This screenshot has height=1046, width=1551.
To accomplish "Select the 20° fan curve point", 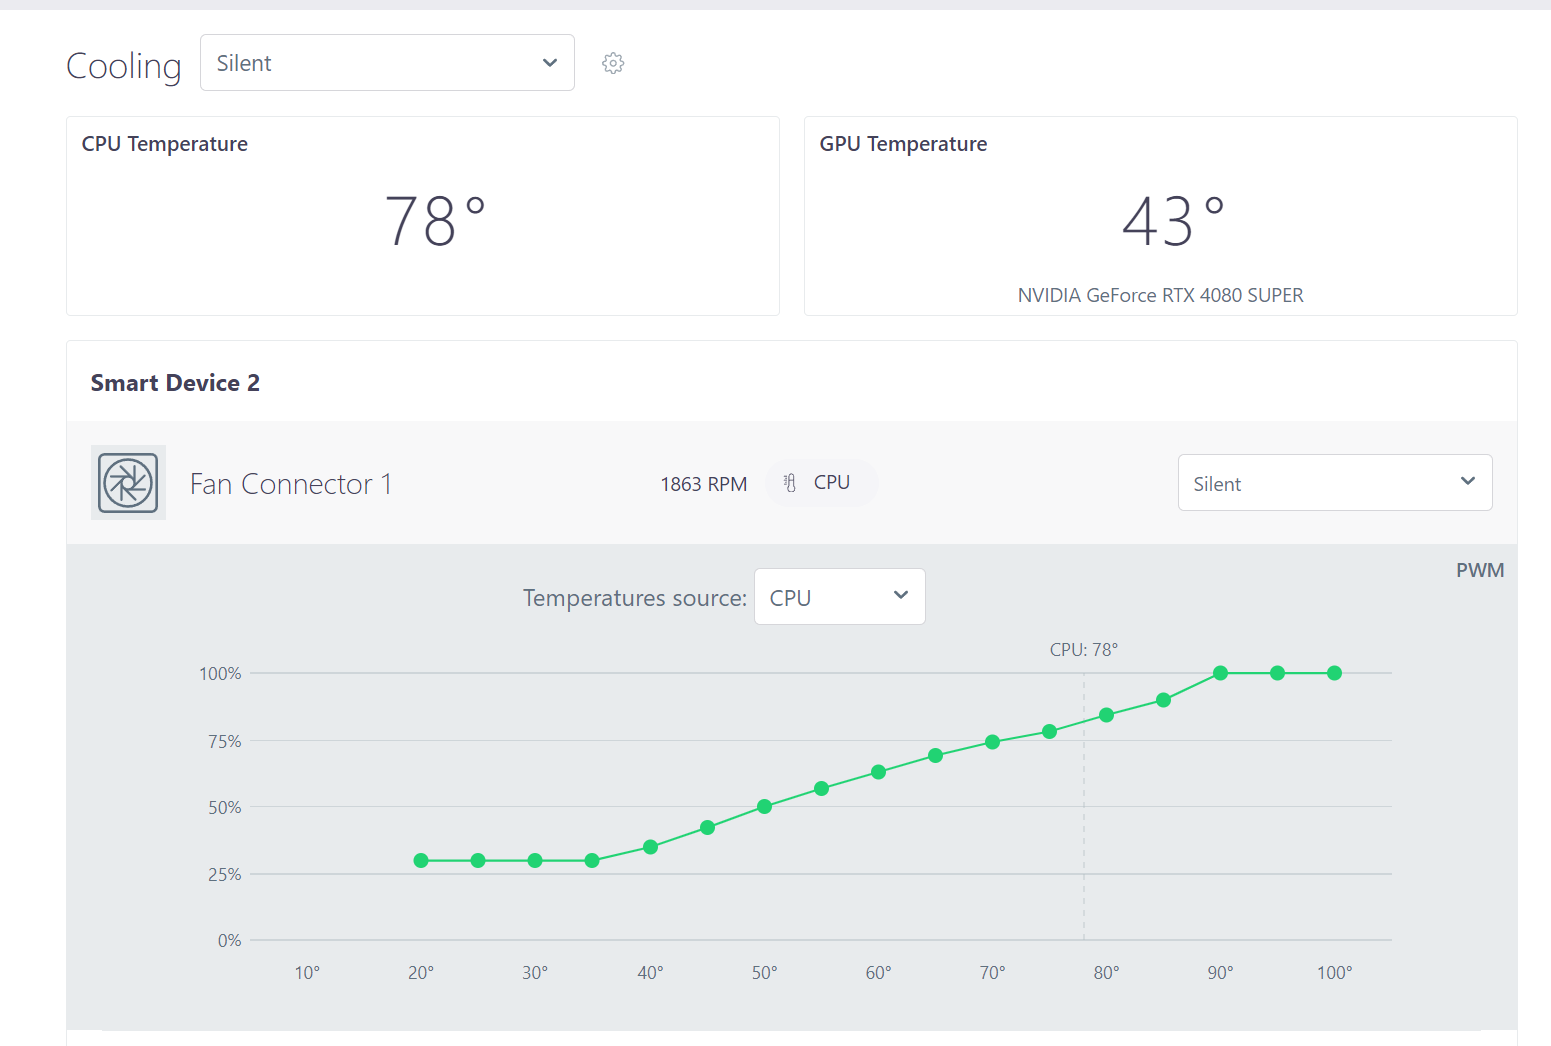I will point(421,861).
